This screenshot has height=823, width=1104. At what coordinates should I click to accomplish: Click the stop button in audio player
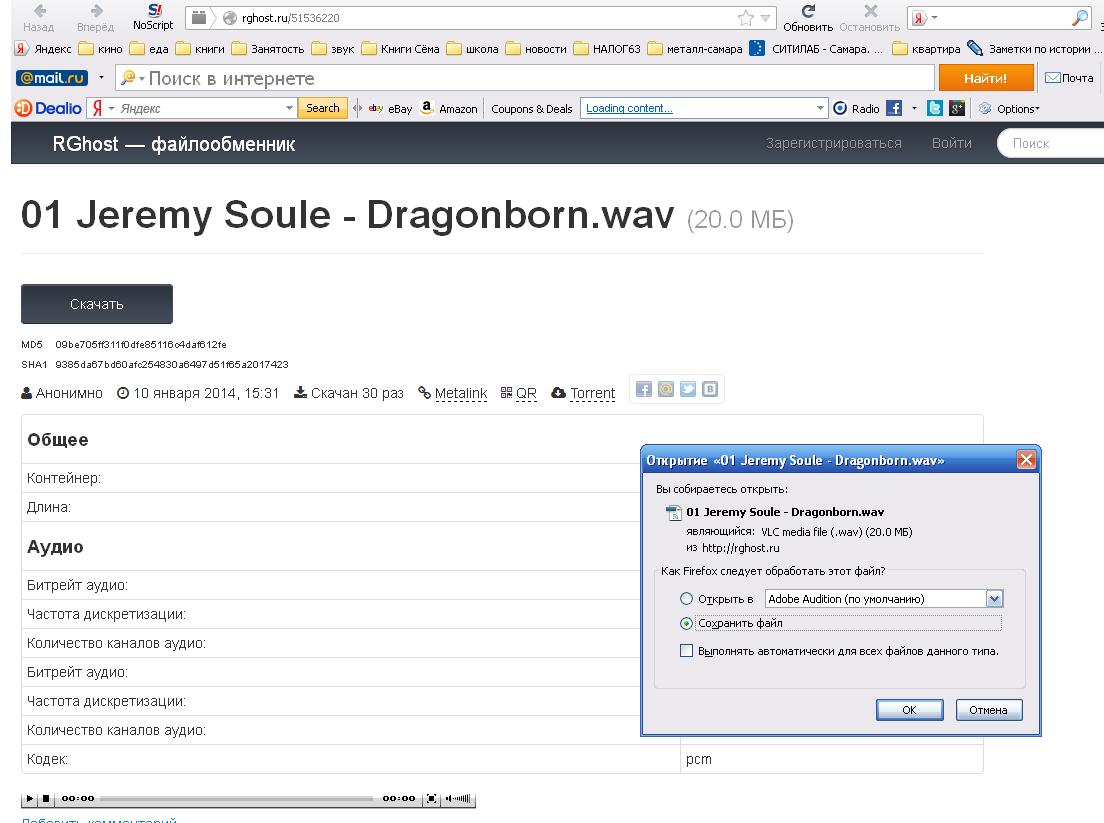coord(46,799)
